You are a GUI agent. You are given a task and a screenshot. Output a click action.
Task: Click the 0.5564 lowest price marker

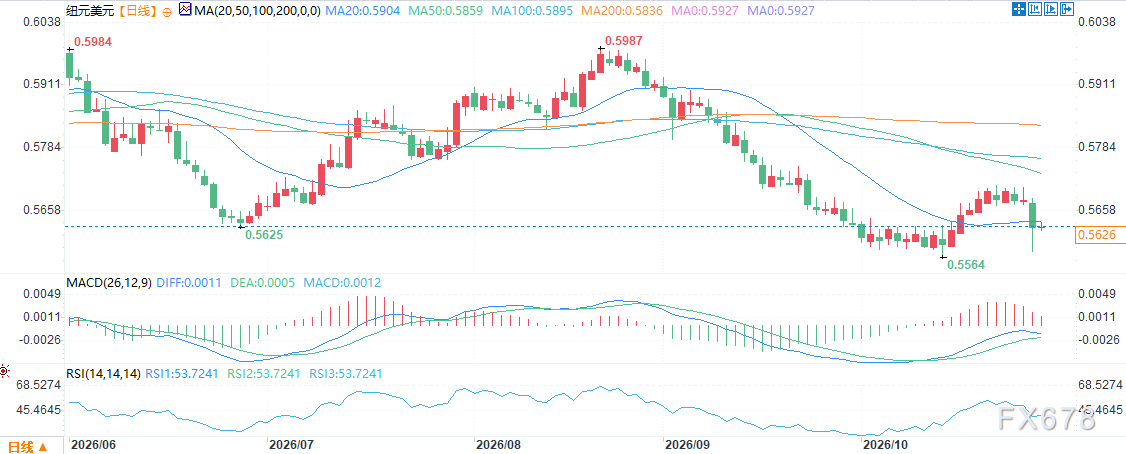tap(966, 264)
